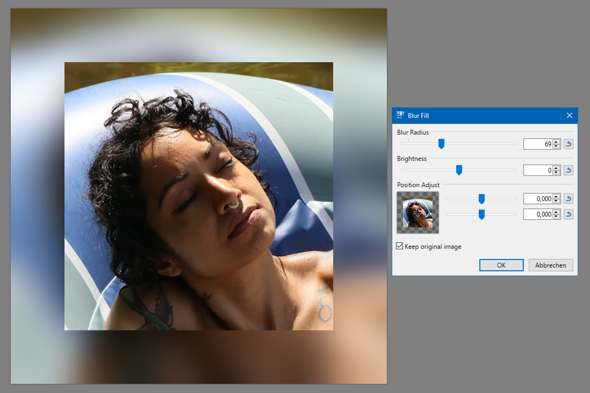Click the Blur Fill title bar icon
The image size is (590, 393).
400,115
